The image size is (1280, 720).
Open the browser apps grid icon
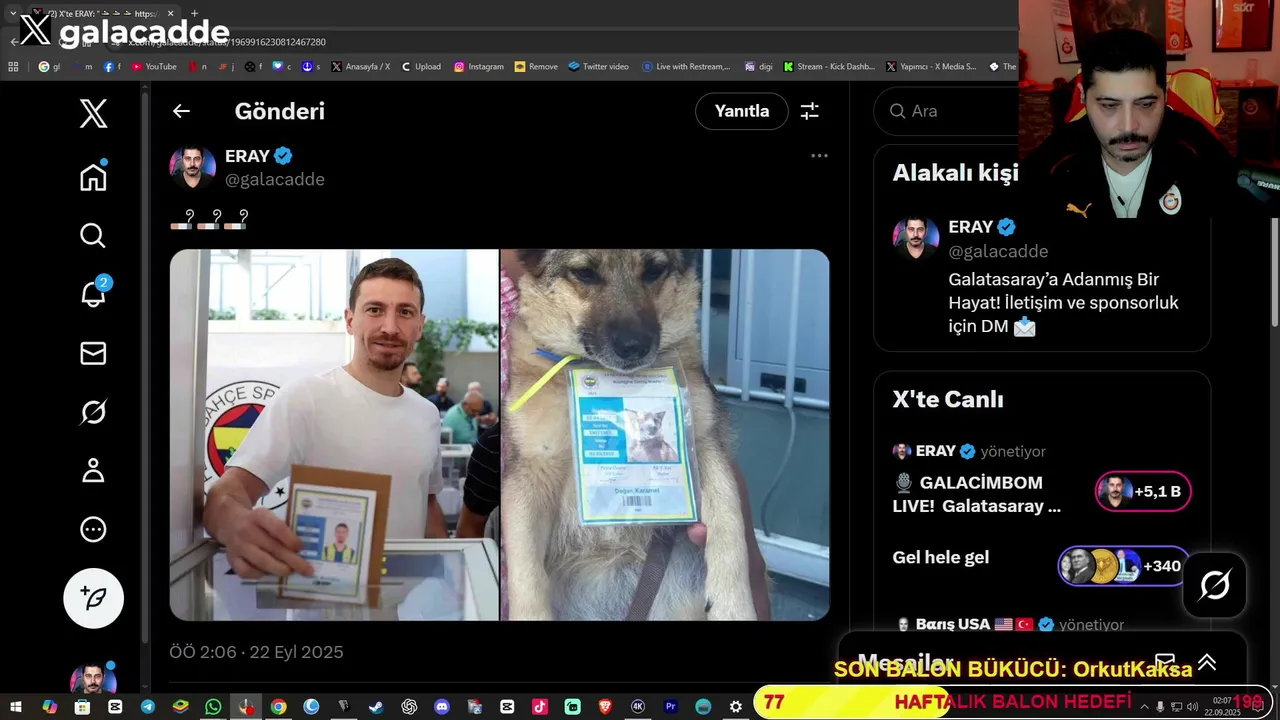(x=13, y=67)
